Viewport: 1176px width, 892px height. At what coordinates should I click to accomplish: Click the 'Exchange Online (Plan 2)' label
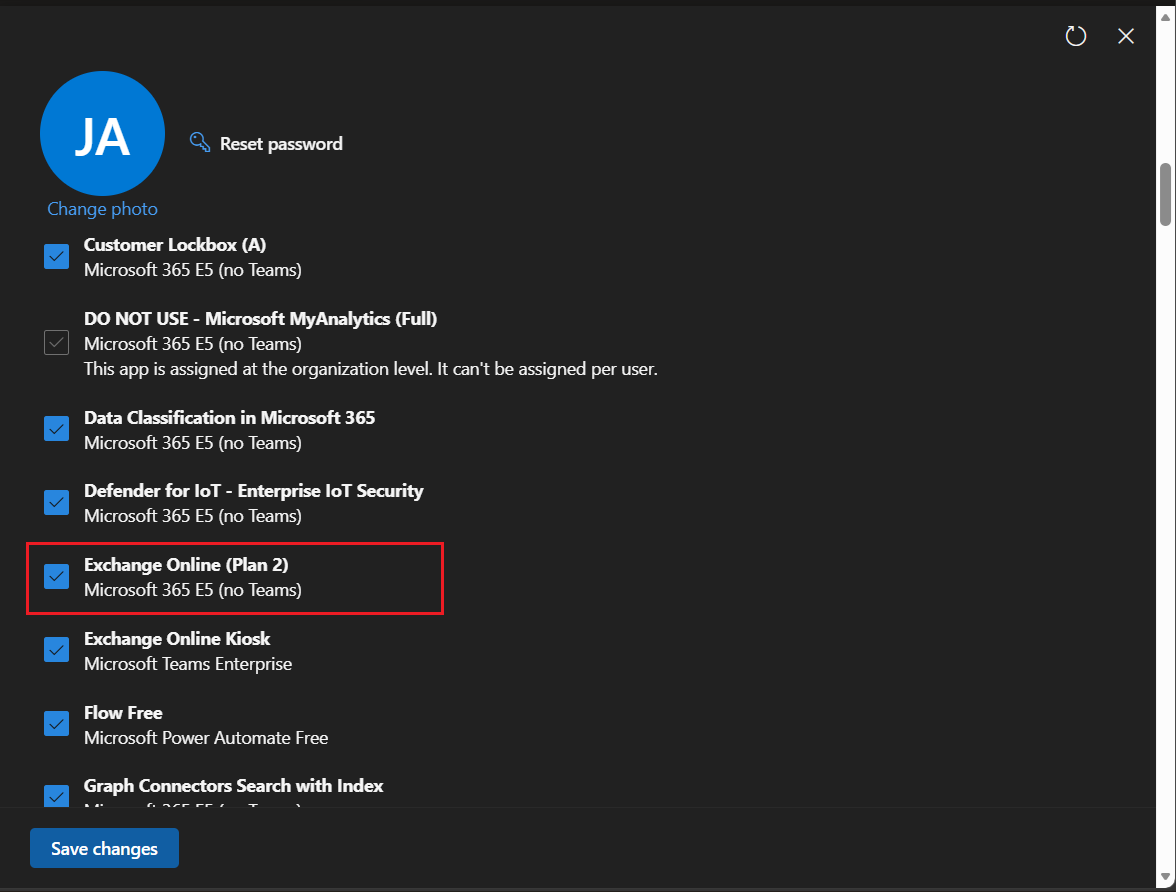pyautogui.click(x=186, y=565)
